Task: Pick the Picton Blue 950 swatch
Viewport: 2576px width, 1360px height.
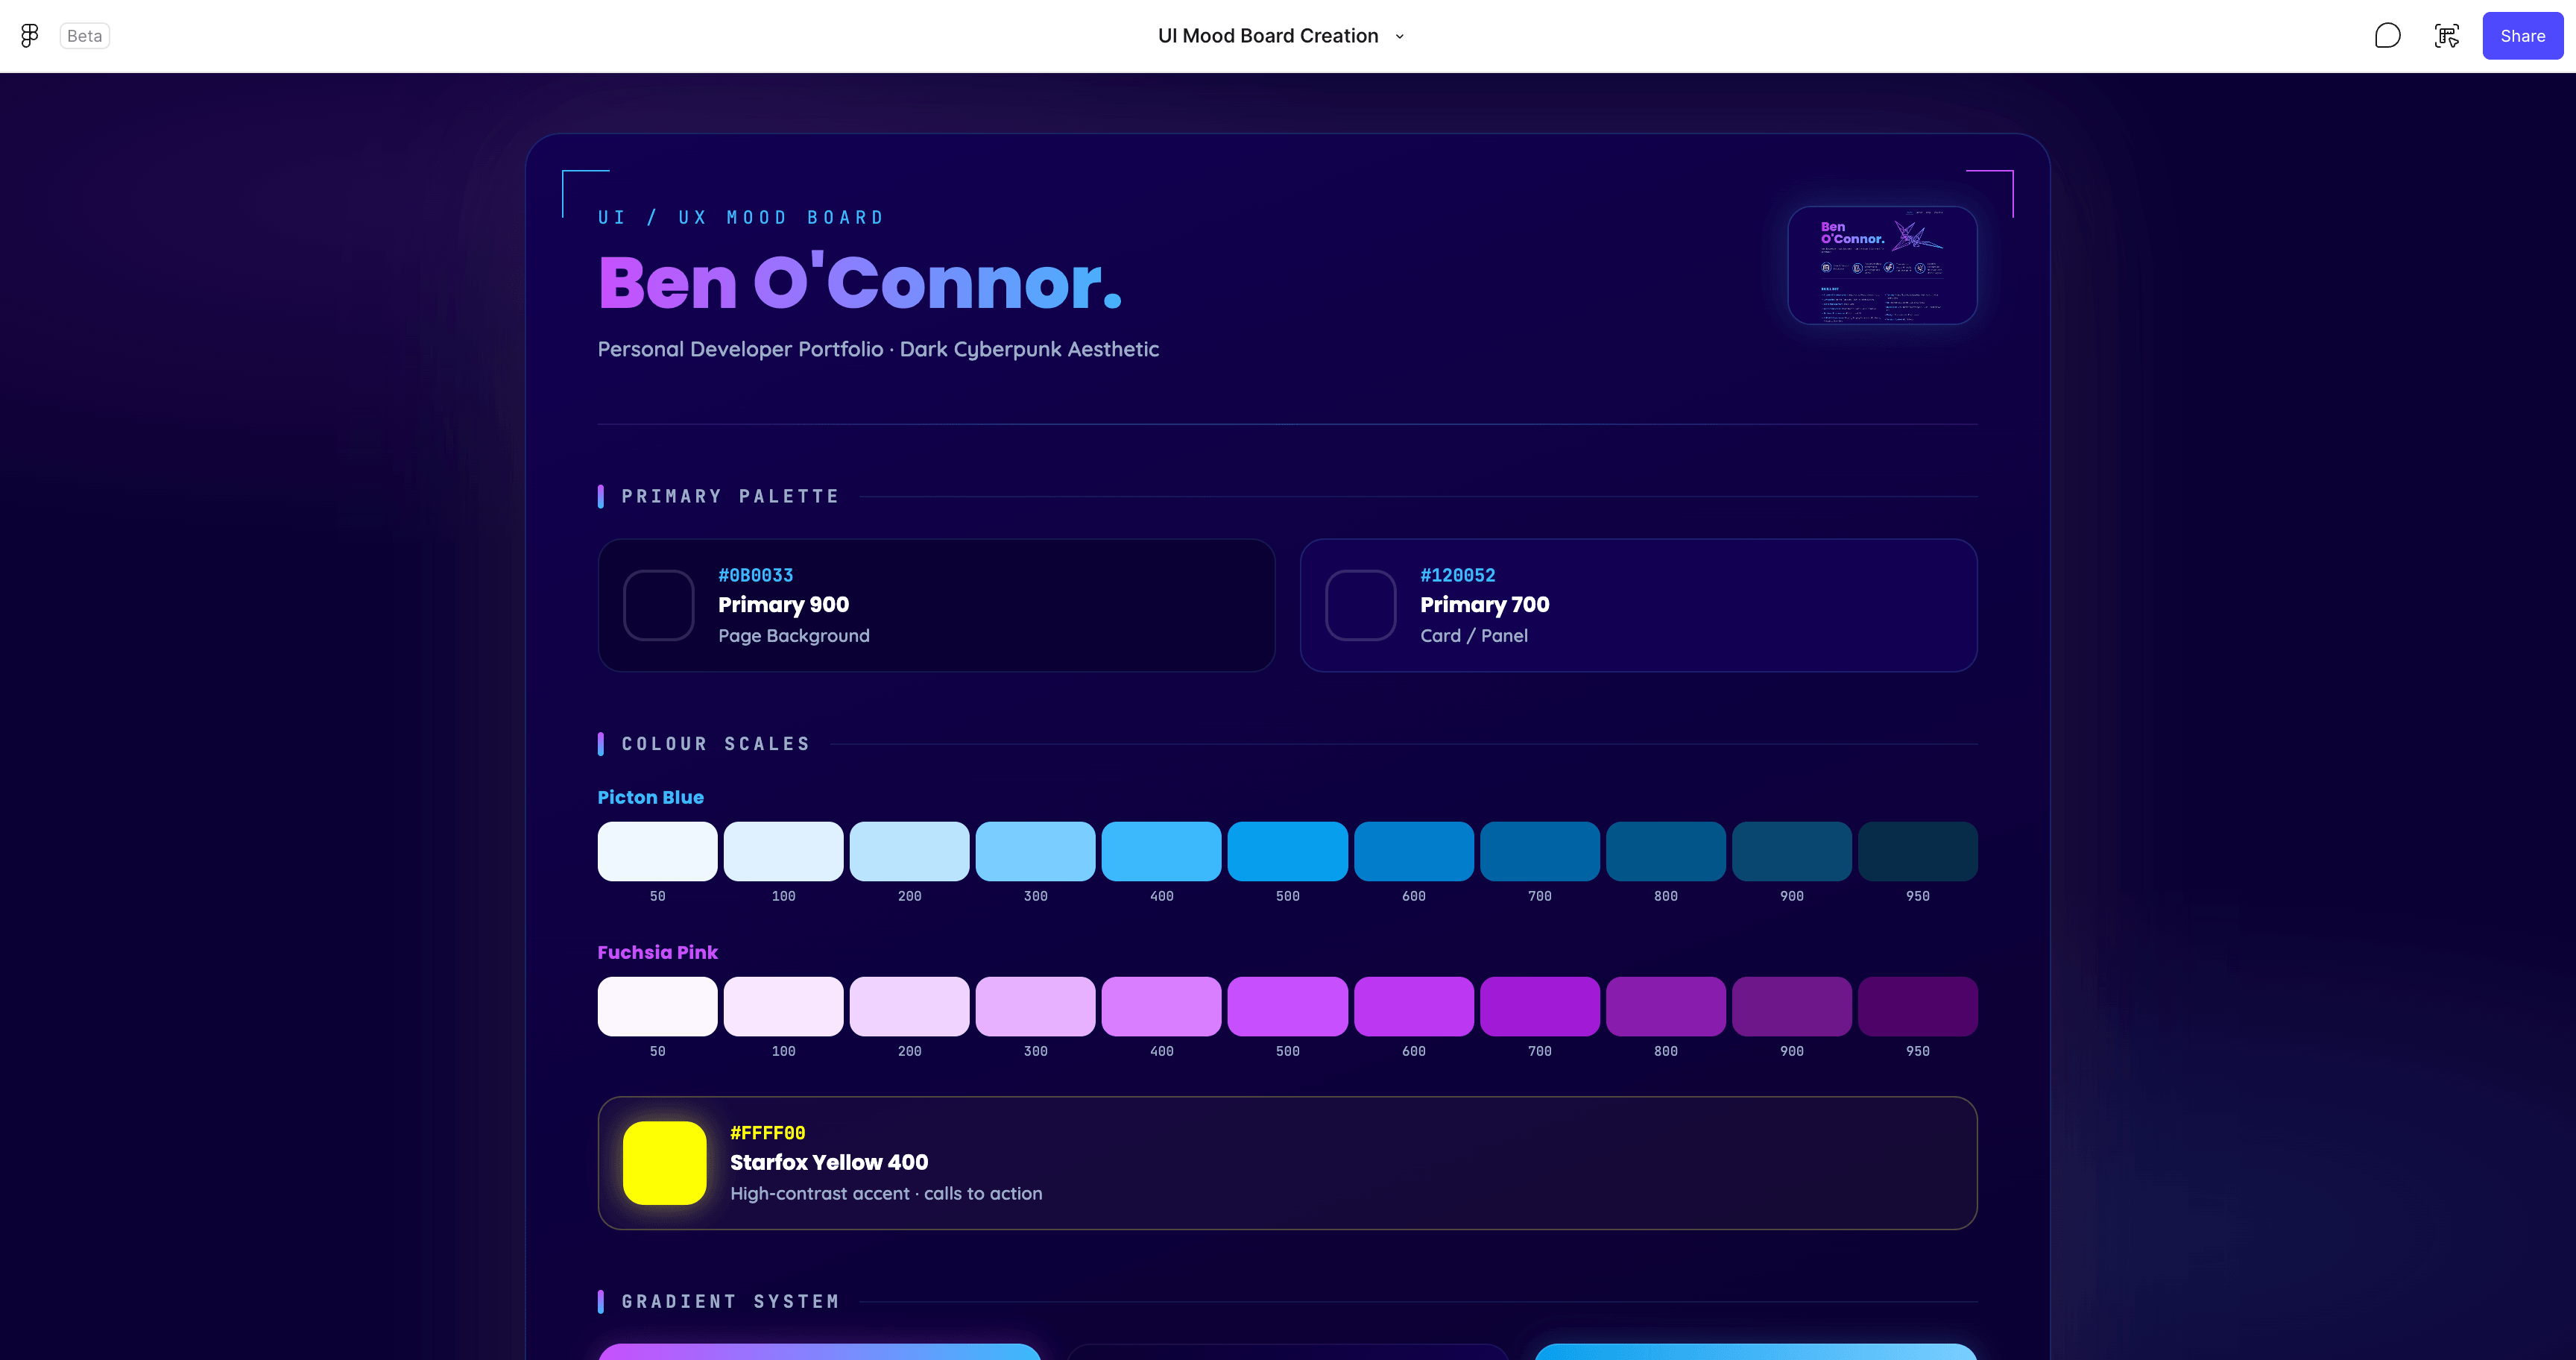Action: (x=1918, y=851)
